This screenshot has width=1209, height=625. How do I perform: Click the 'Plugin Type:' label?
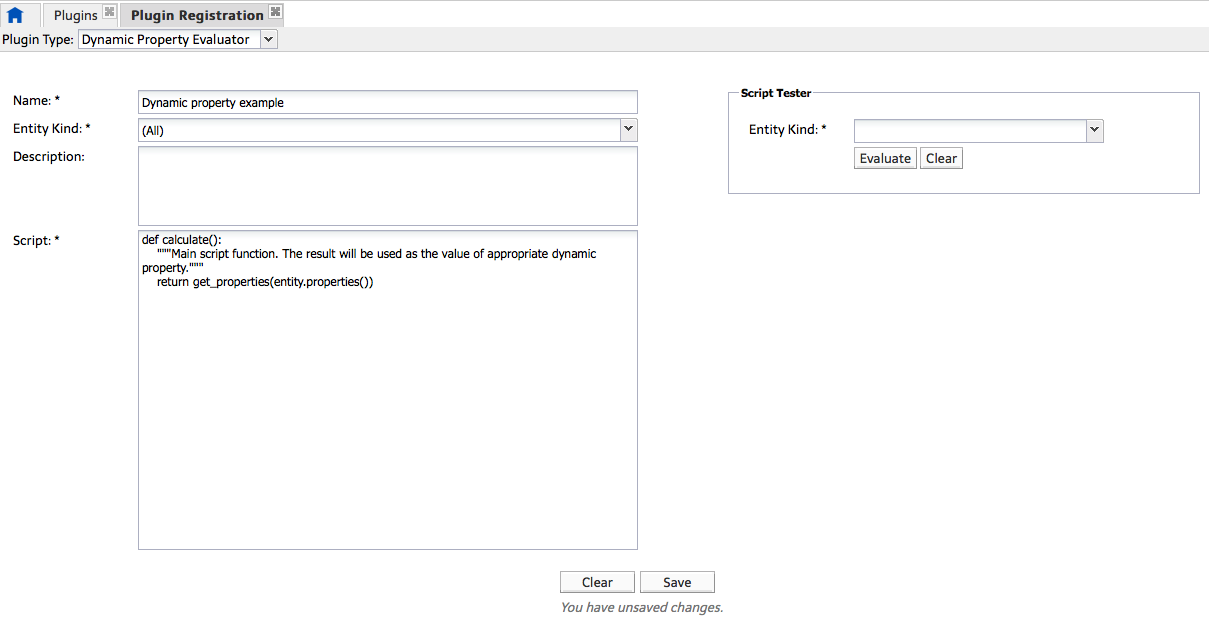pos(38,39)
